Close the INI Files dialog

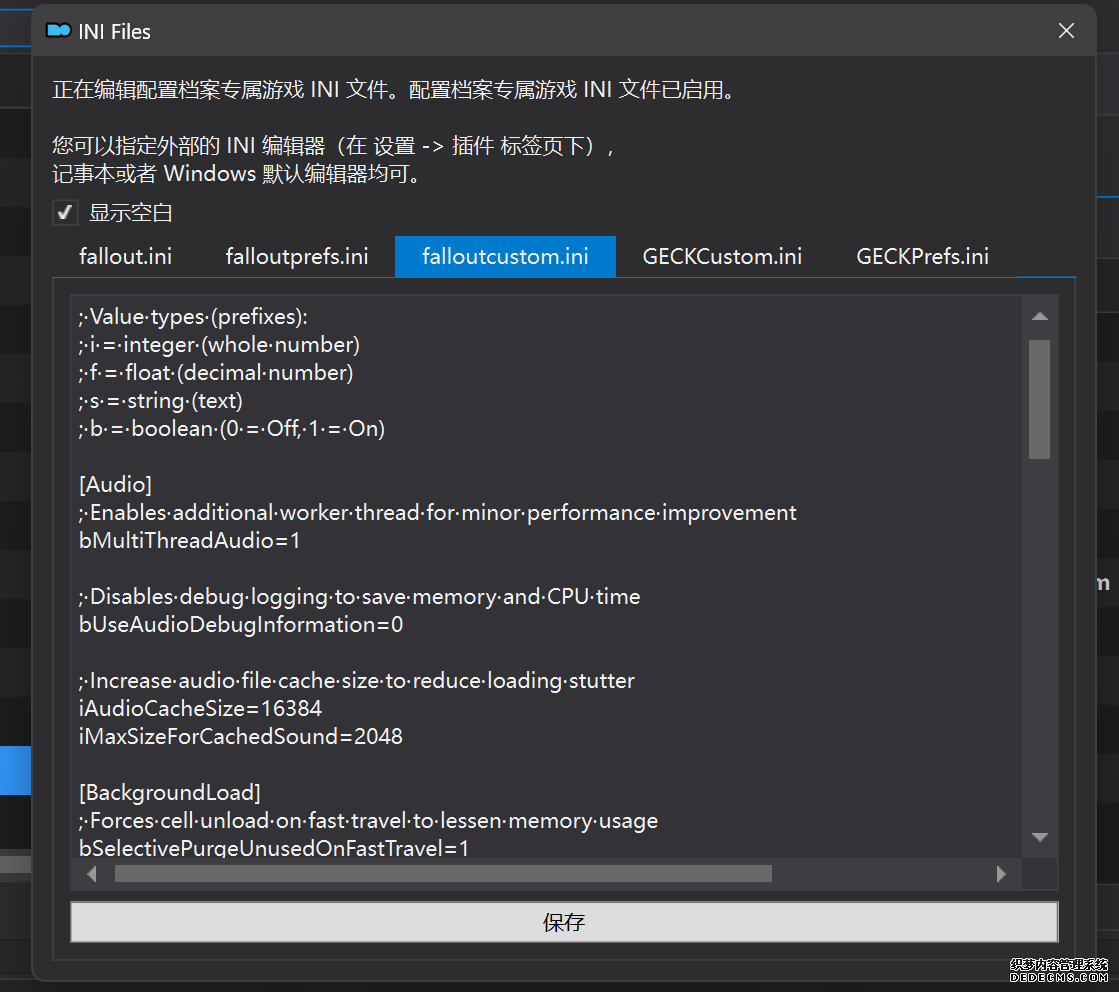click(1066, 31)
